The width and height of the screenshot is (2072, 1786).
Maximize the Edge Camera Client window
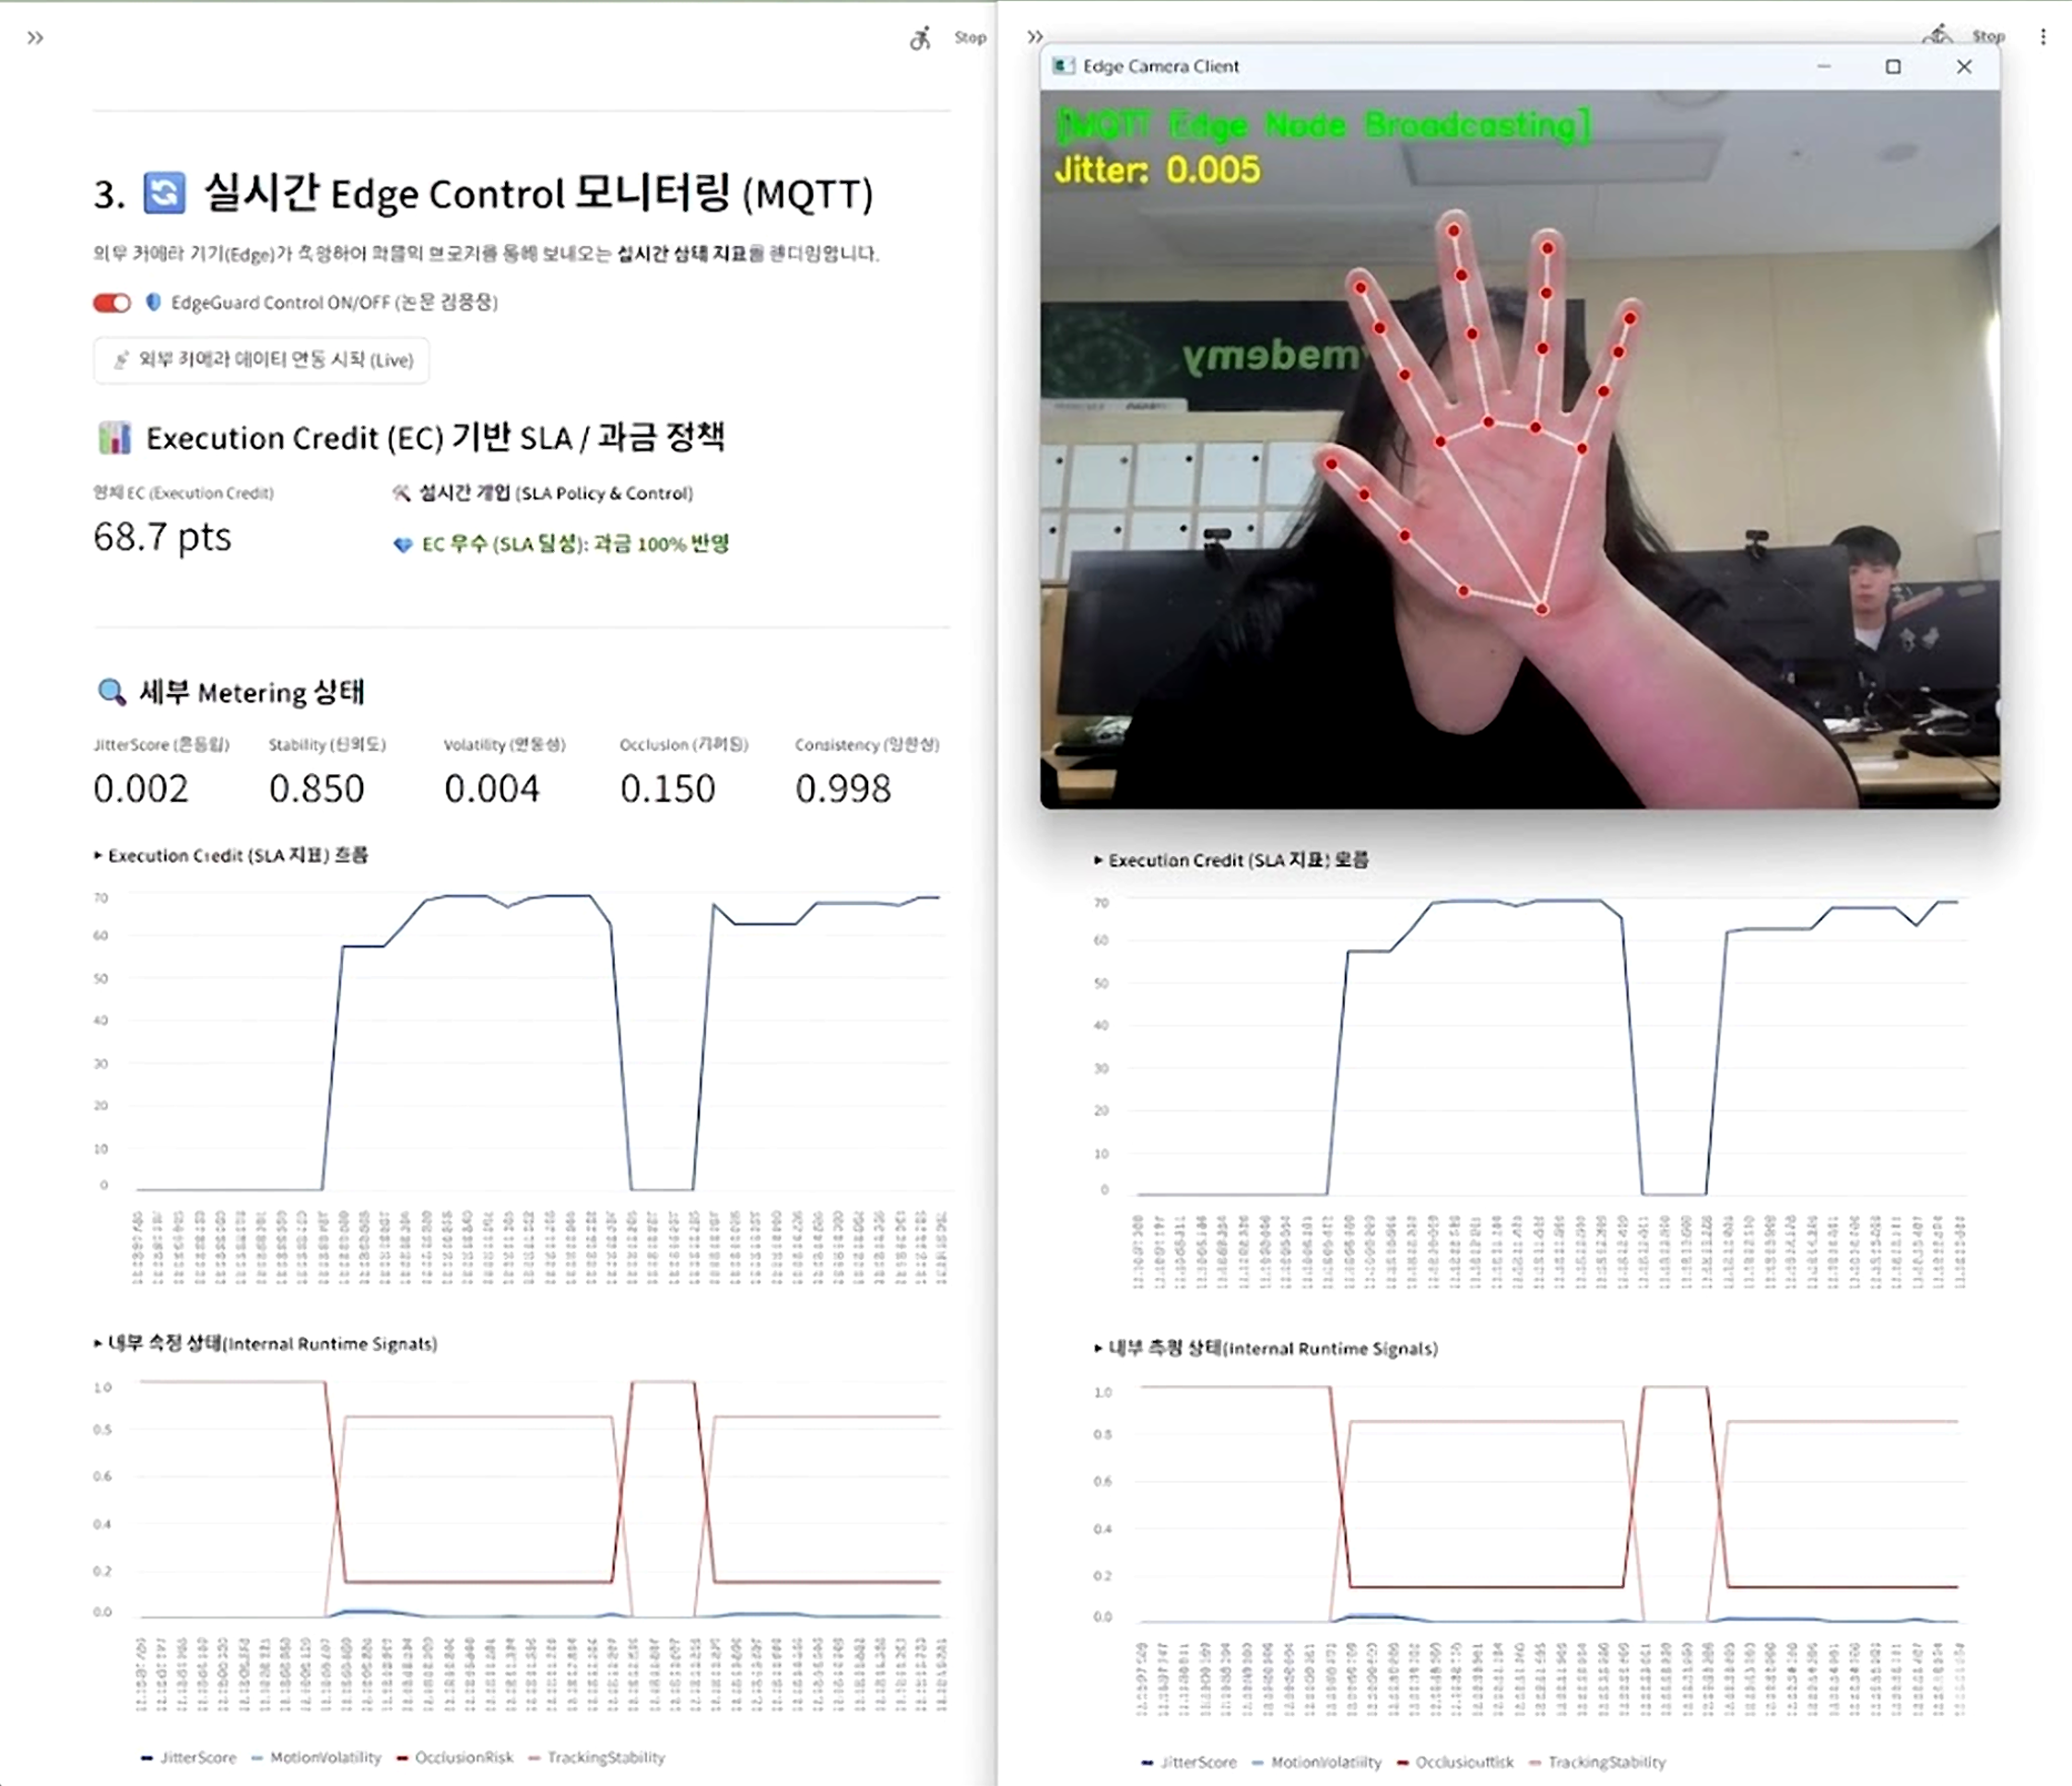tap(1893, 66)
